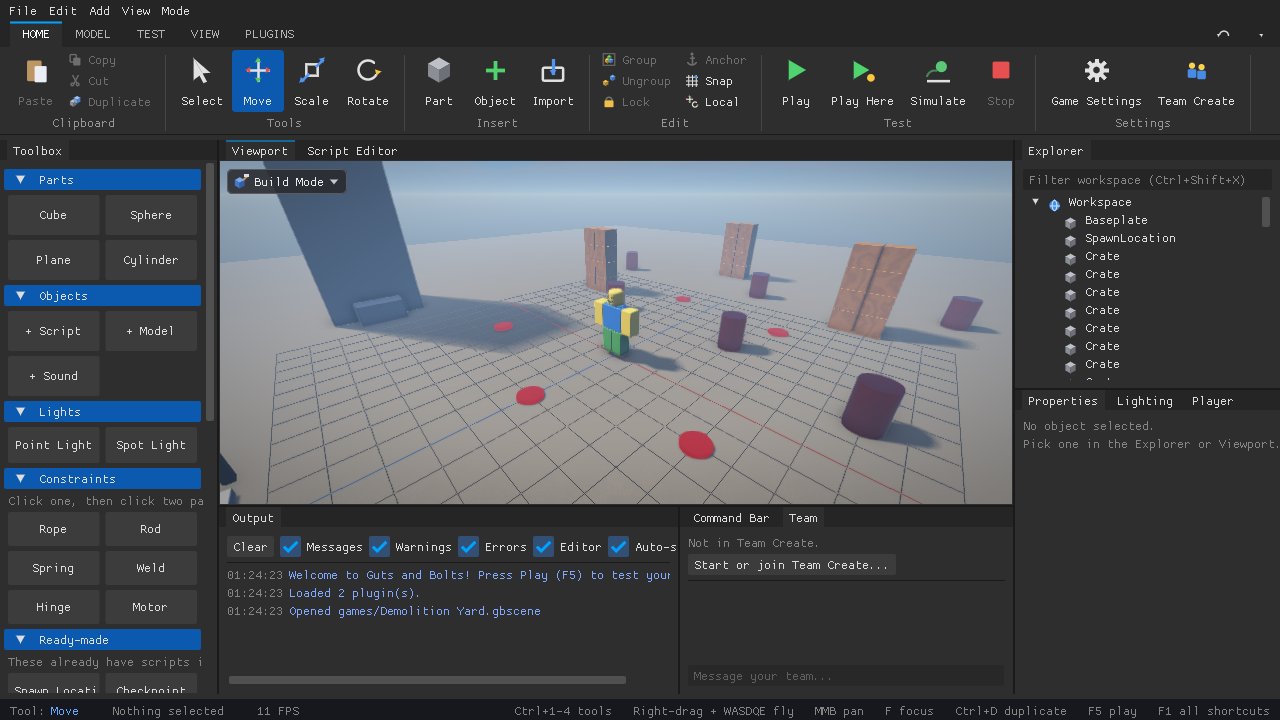The width and height of the screenshot is (1280, 720).
Task: Open the Build Mode dropdown
Action: (286, 182)
